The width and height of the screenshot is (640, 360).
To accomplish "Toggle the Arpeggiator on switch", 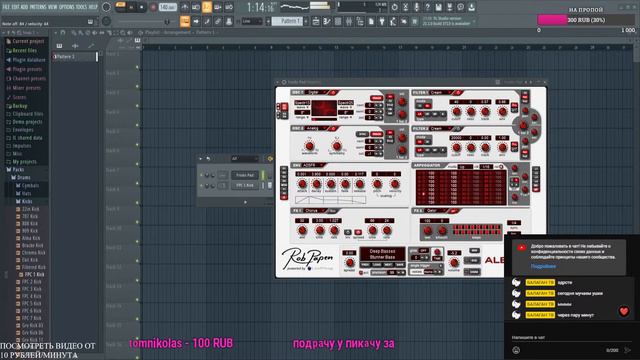I will (501, 167).
